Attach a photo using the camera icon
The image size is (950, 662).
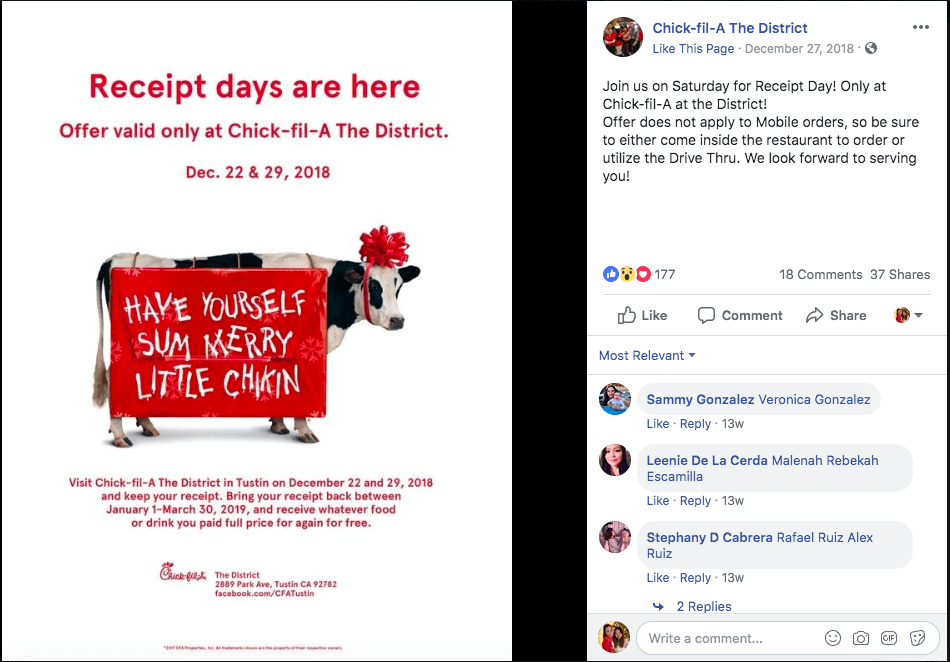(x=860, y=638)
